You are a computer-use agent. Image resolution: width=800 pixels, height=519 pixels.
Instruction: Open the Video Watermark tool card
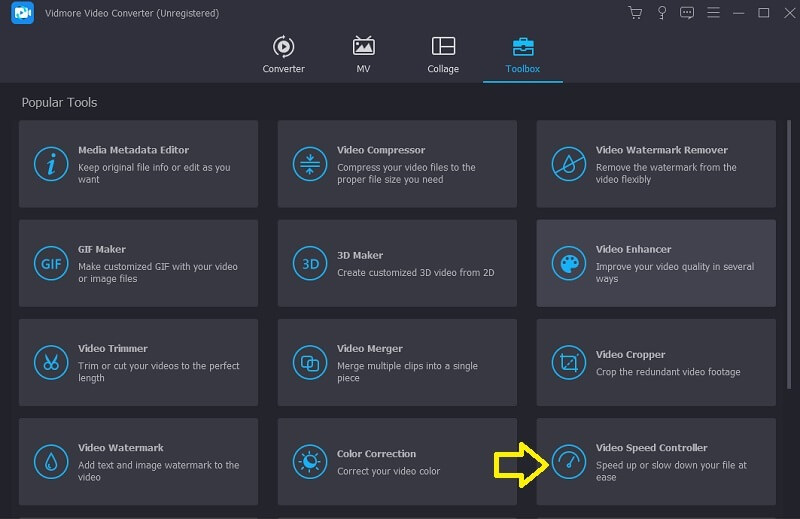click(138, 461)
